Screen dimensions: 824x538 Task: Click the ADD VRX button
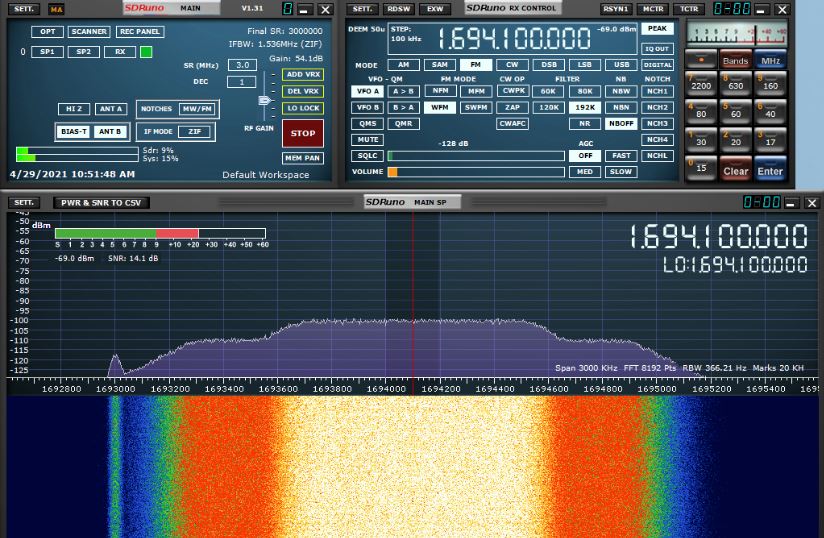point(303,75)
